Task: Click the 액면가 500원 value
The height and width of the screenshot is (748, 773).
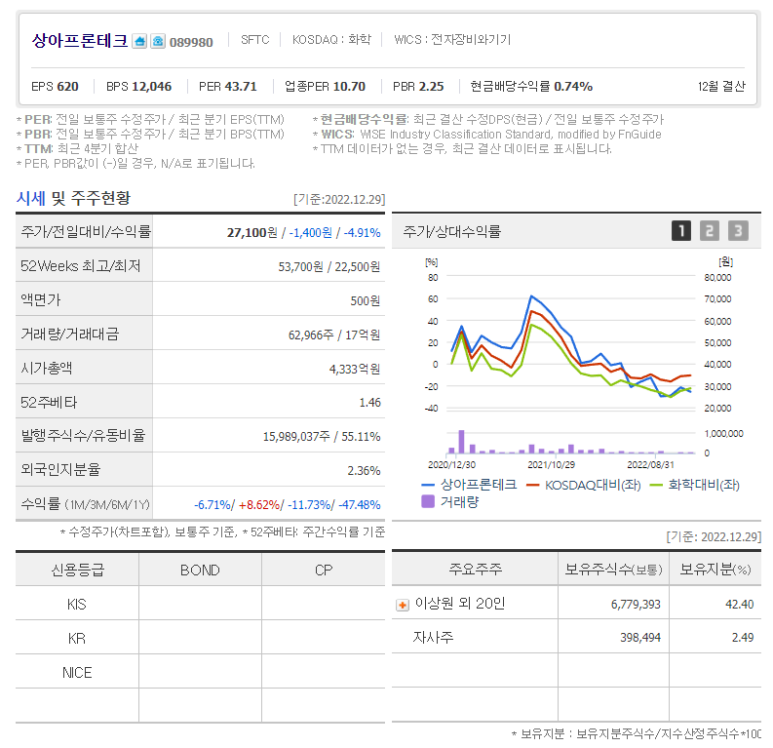Action: 365,301
